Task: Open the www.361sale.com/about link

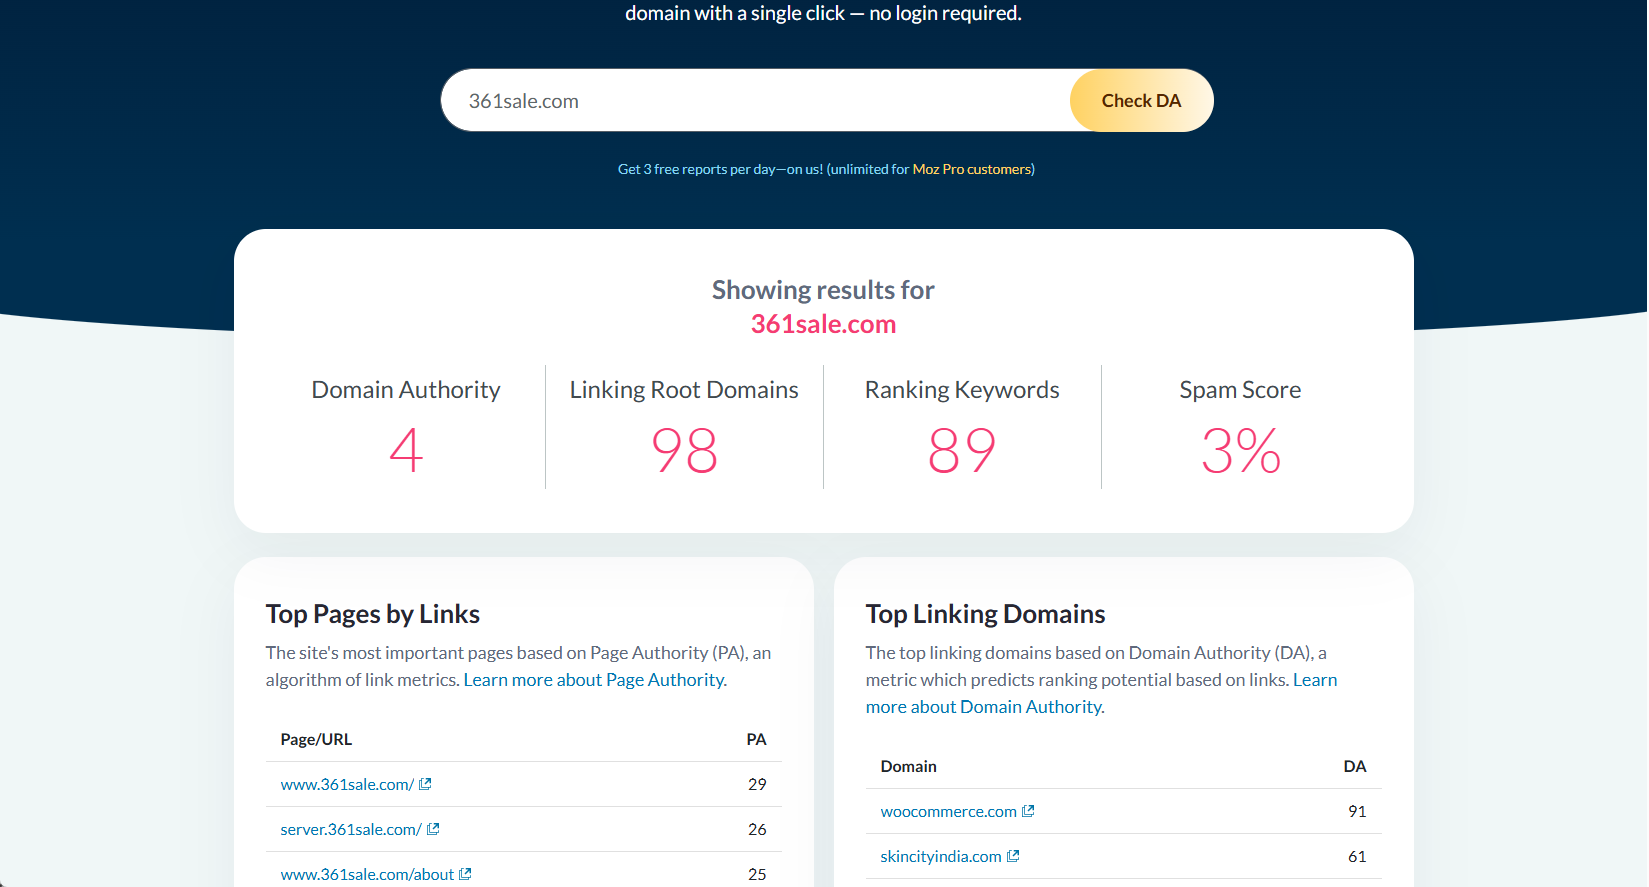Action: (367, 875)
